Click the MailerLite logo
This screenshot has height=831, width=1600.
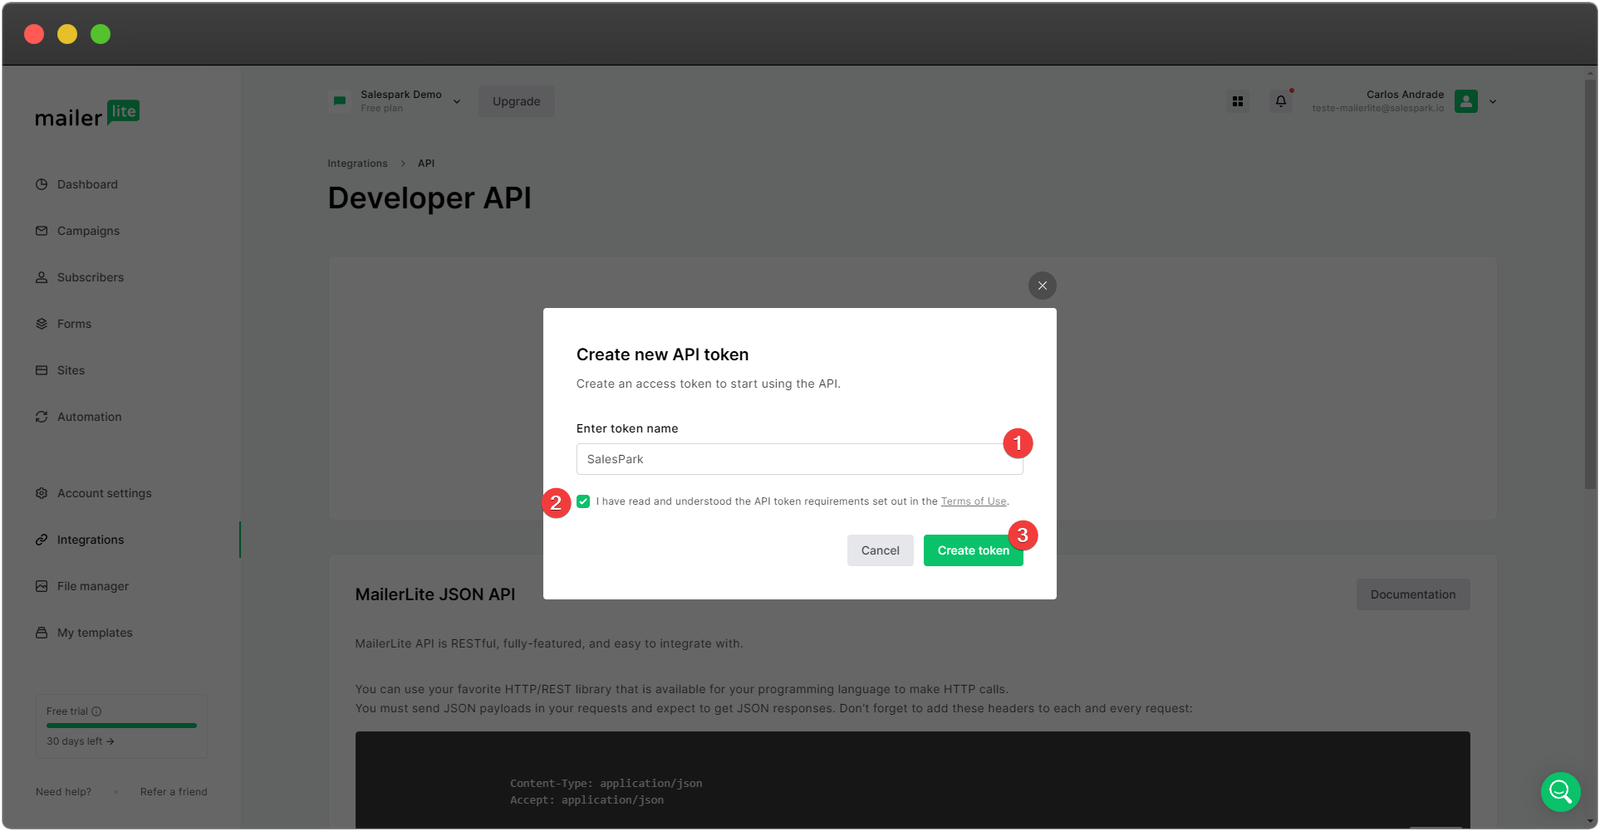tap(87, 115)
